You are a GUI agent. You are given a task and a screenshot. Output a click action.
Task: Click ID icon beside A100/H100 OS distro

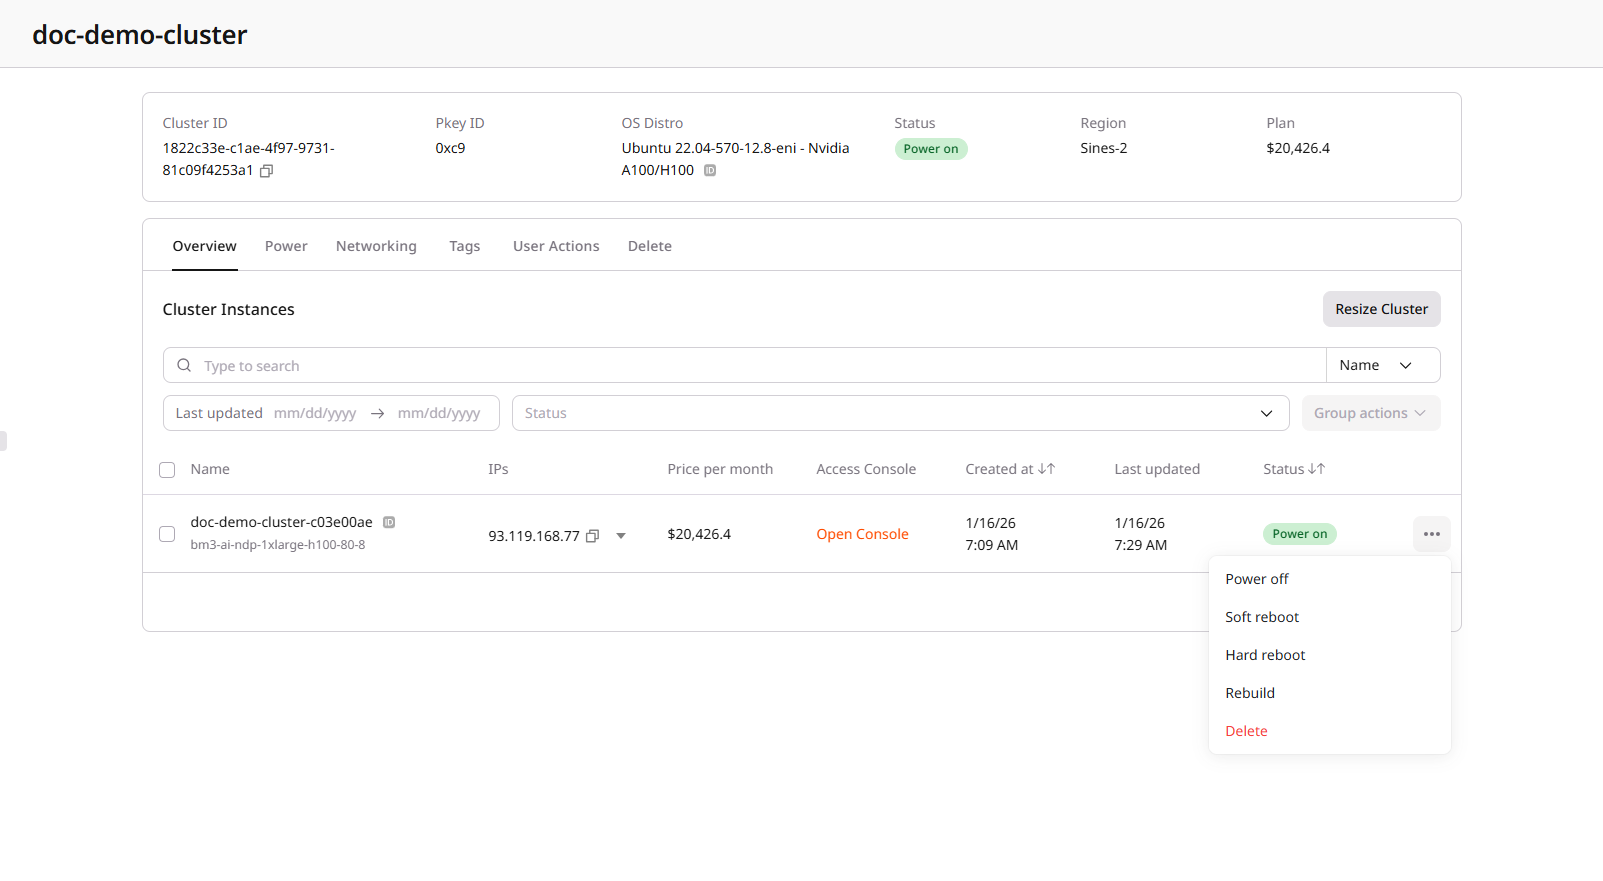pyautogui.click(x=710, y=171)
